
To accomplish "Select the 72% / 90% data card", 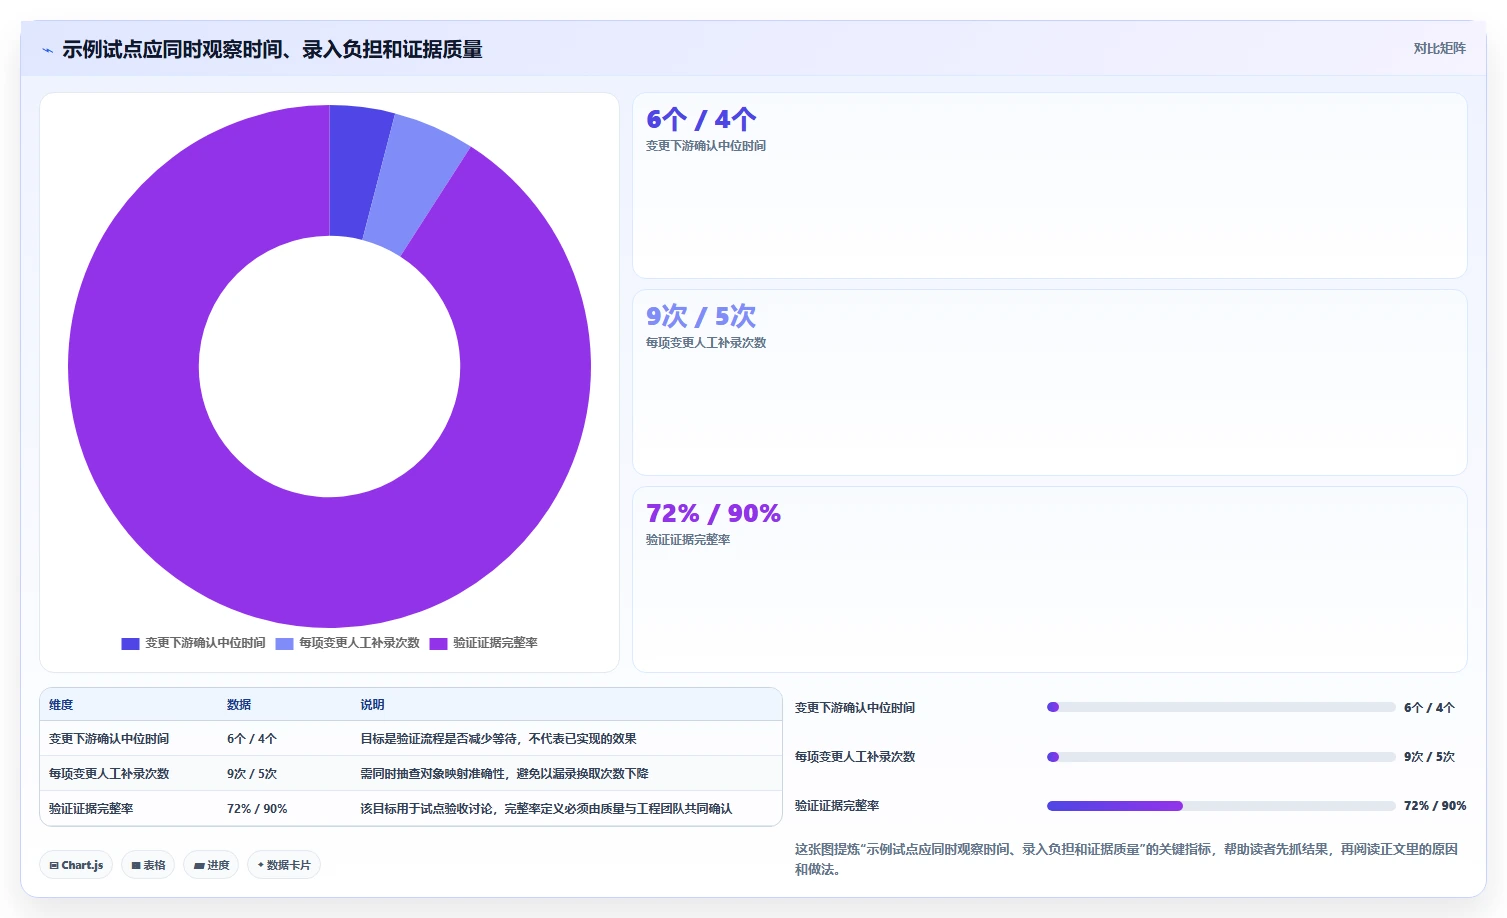I will [1049, 580].
